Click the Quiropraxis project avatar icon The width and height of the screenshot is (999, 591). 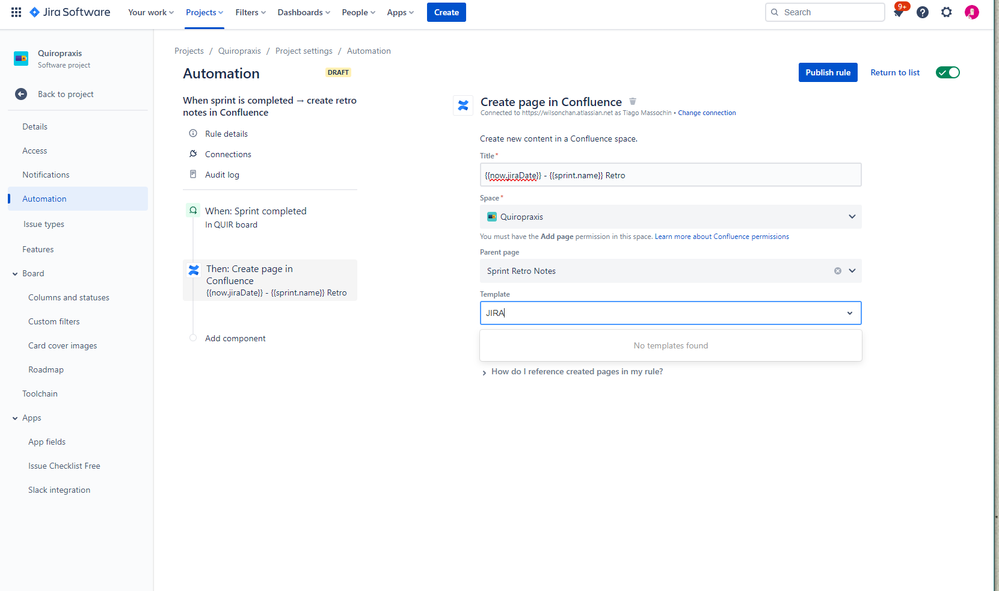pos(21,59)
